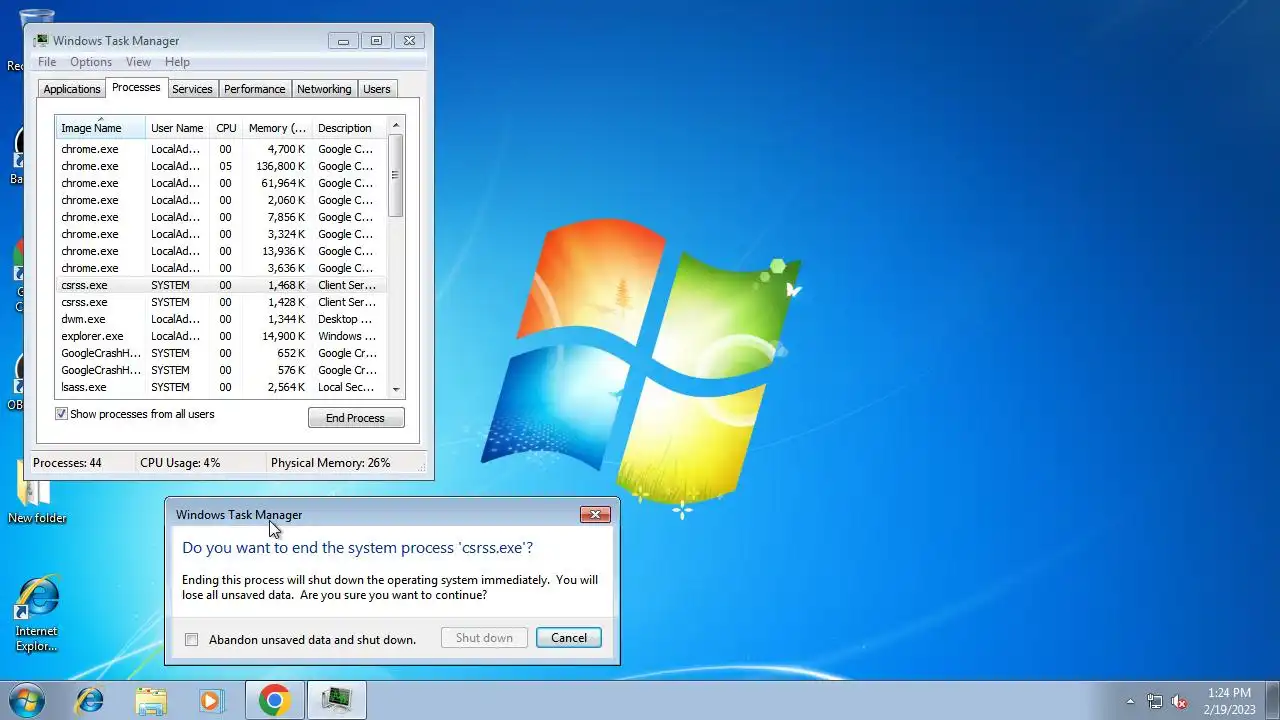Close the csrss.exe confirmation dialog
This screenshot has height=720, width=1280.
coord(595,514)
